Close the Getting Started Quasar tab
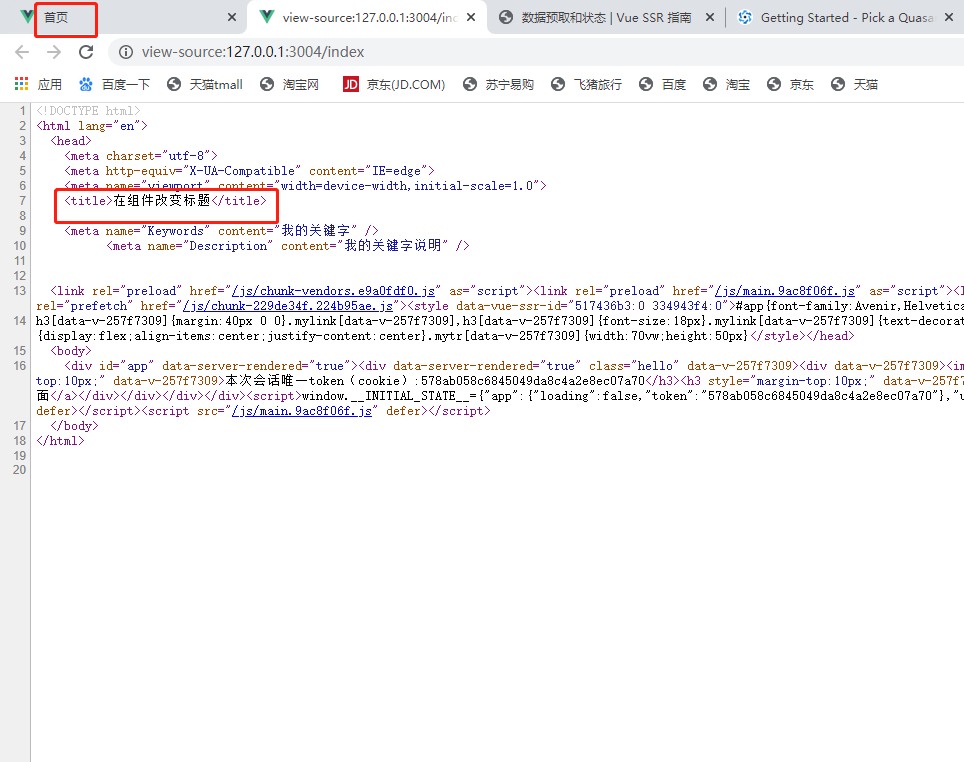The image size is (964, 762). tap(949, 17)
